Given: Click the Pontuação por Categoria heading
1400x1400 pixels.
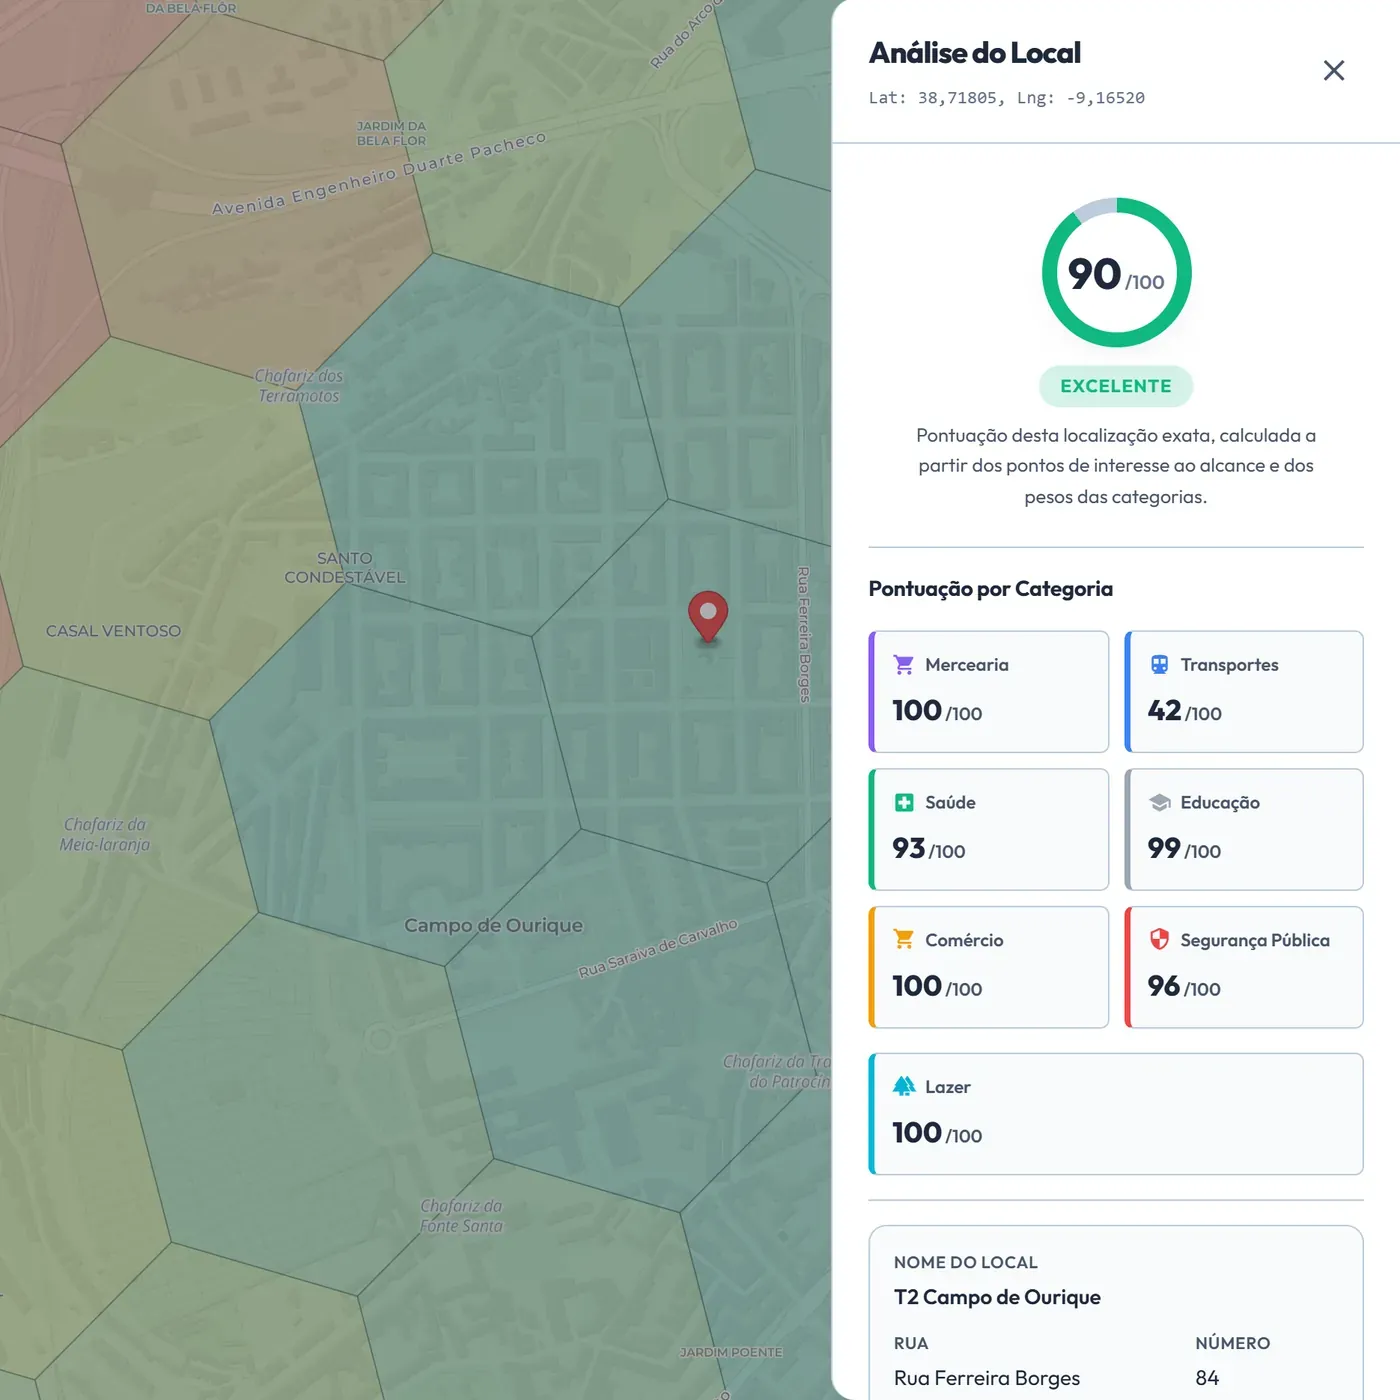Looking at the screenshot, I should [x=990, y=588].
